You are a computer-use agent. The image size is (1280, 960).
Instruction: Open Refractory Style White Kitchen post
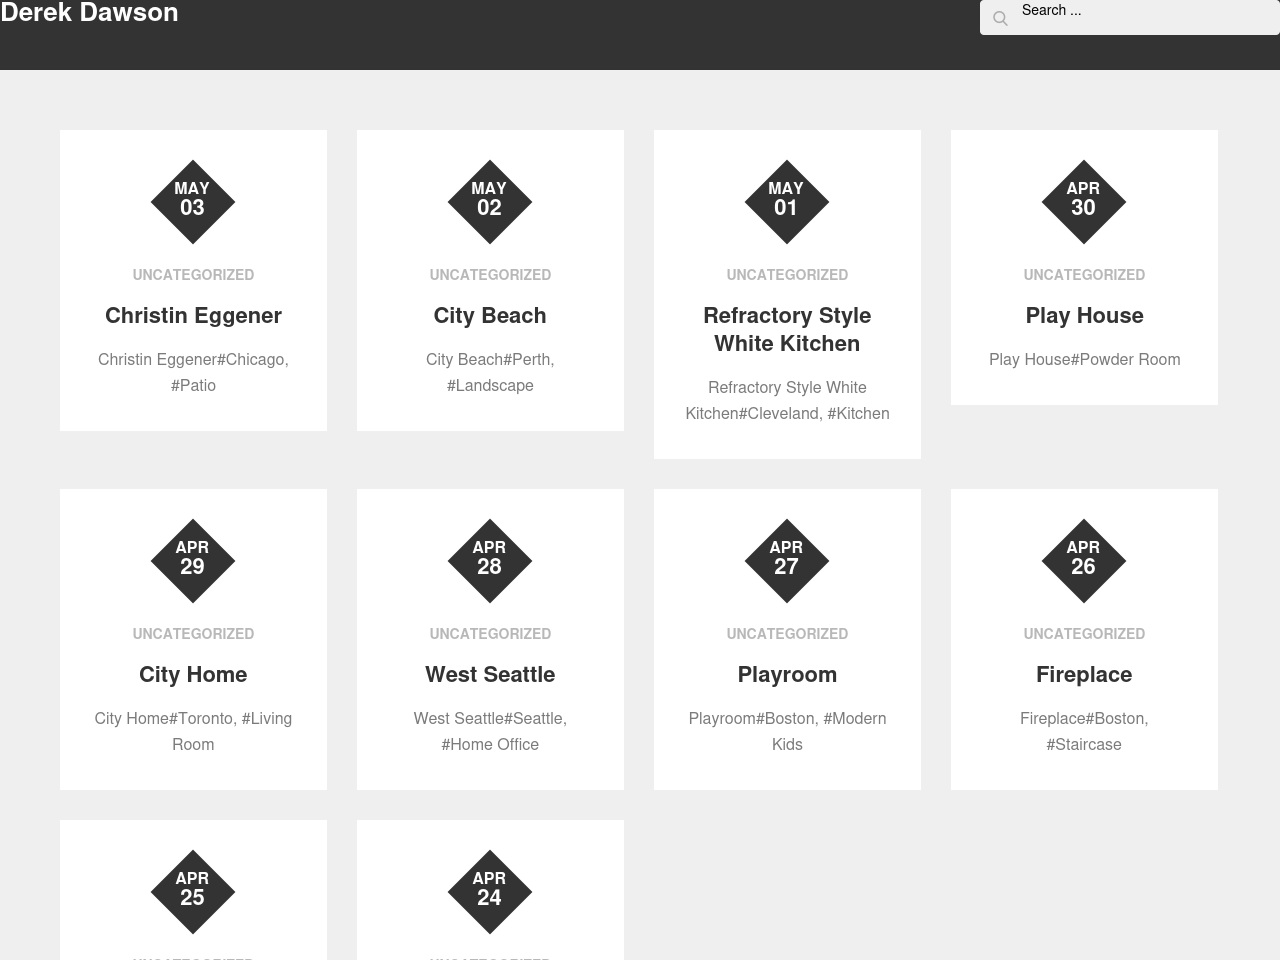pos(787,329)
